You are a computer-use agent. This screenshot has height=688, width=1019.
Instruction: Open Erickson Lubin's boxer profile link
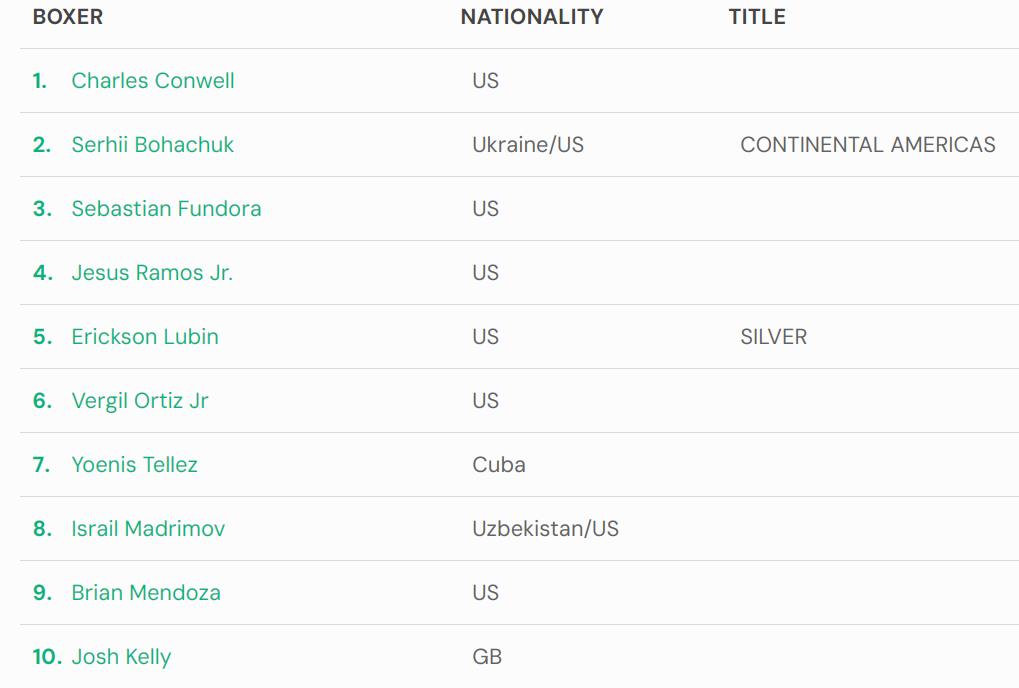pos(145,337)
